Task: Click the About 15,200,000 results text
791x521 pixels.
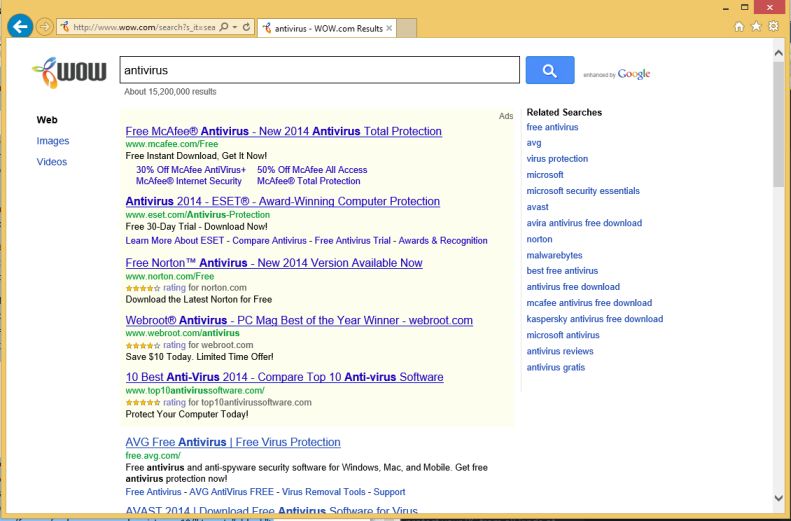Action: point(171,92)
